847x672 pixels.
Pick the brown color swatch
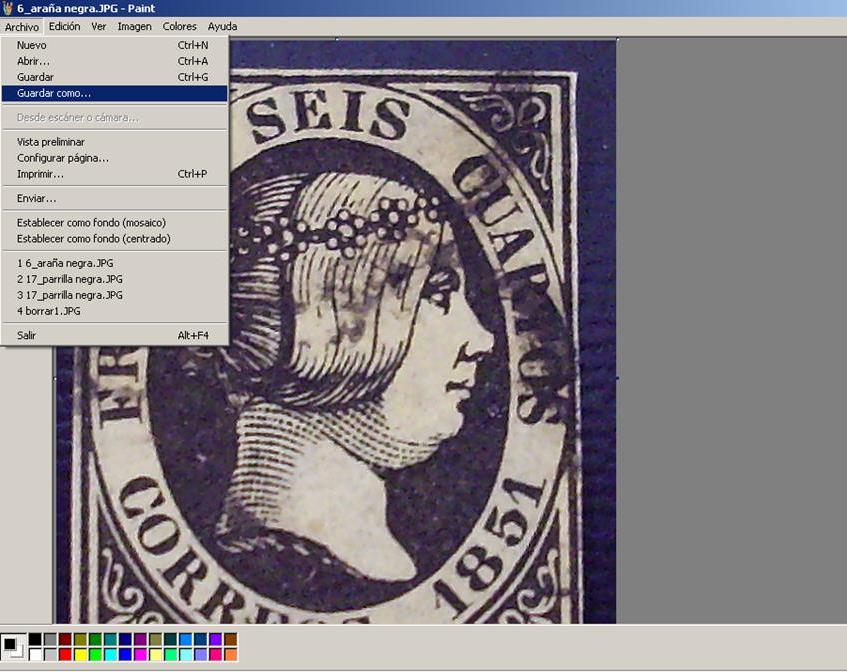click(231, 639)
